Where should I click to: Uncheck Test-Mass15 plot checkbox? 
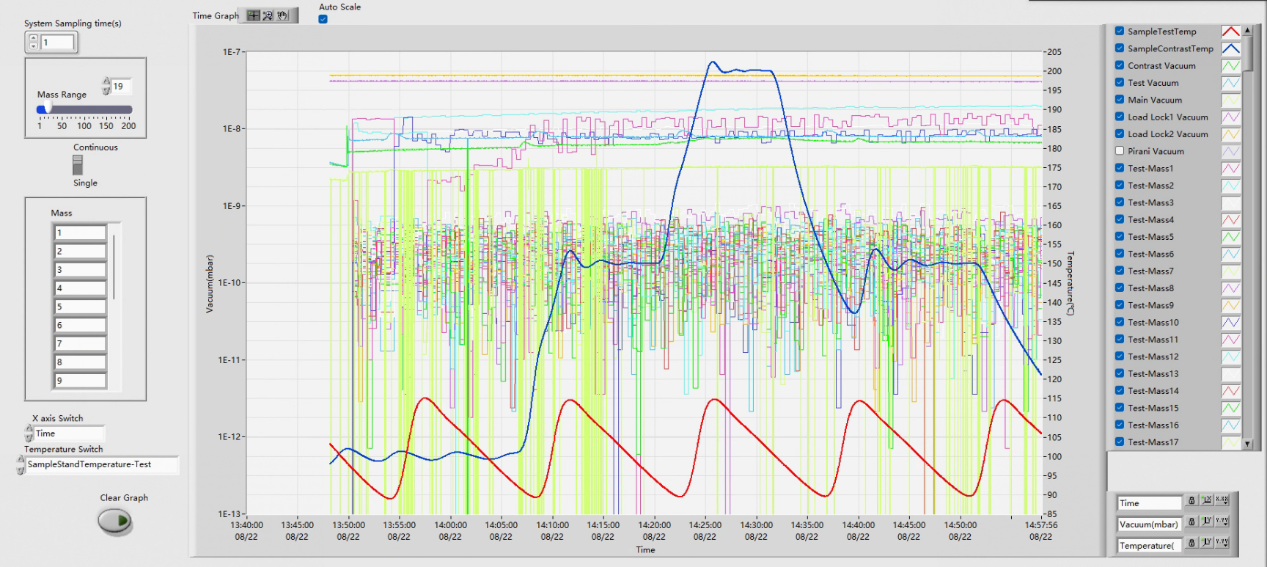click(x=1119, y=408)
